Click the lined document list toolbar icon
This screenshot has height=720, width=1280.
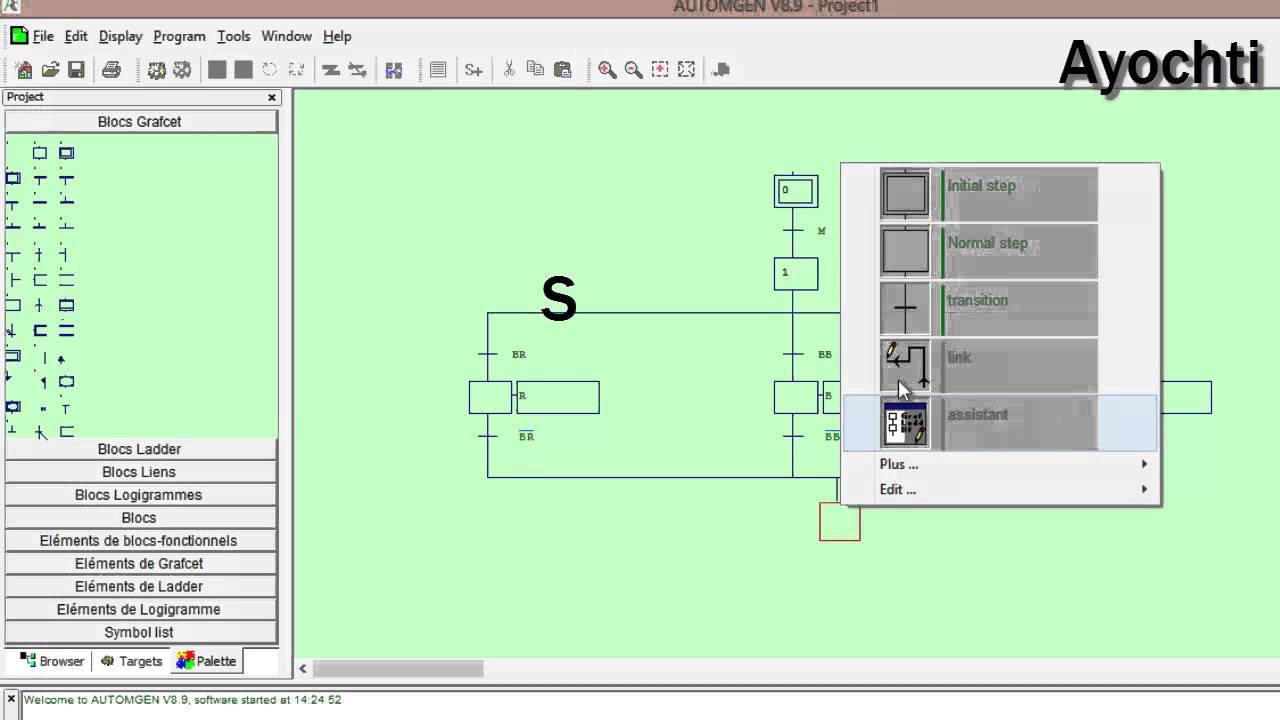point(438,70)
